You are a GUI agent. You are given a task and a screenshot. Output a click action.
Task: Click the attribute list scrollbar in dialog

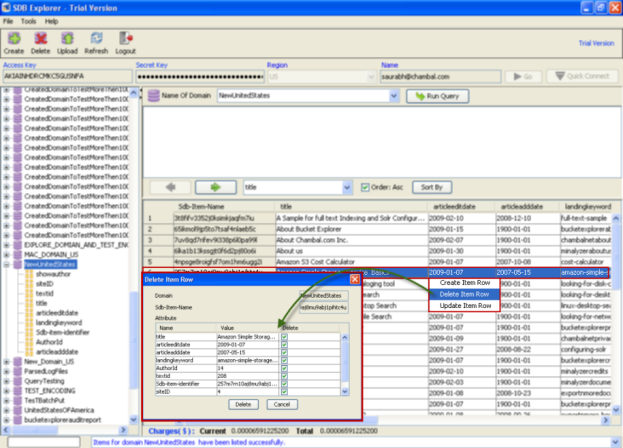345,364
